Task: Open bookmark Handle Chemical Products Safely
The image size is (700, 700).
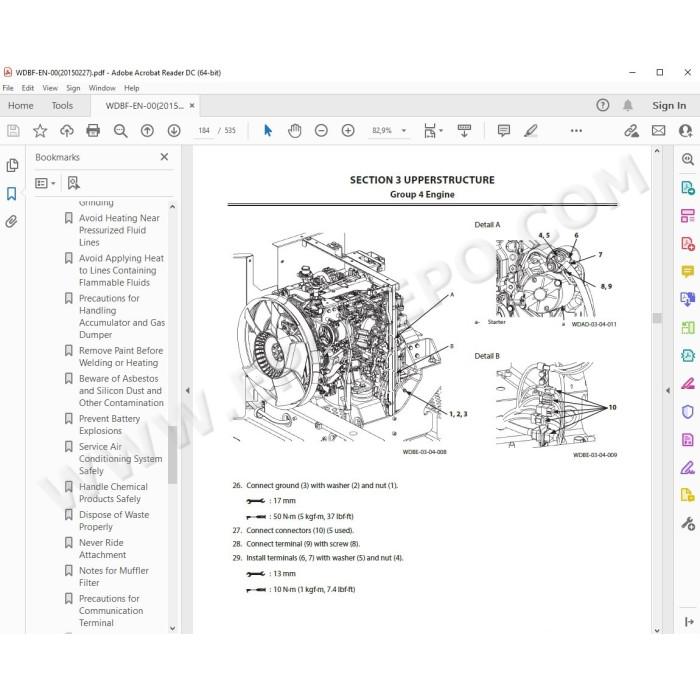Action: click(113, 492)
